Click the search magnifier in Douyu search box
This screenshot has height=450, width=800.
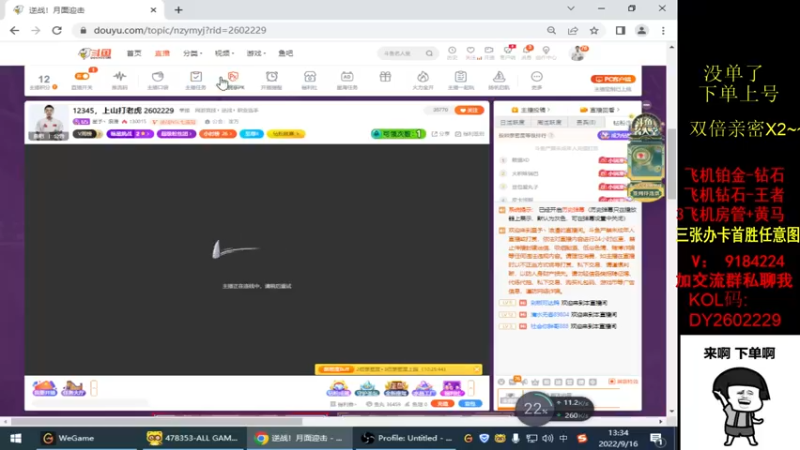(x=430, y=53)
